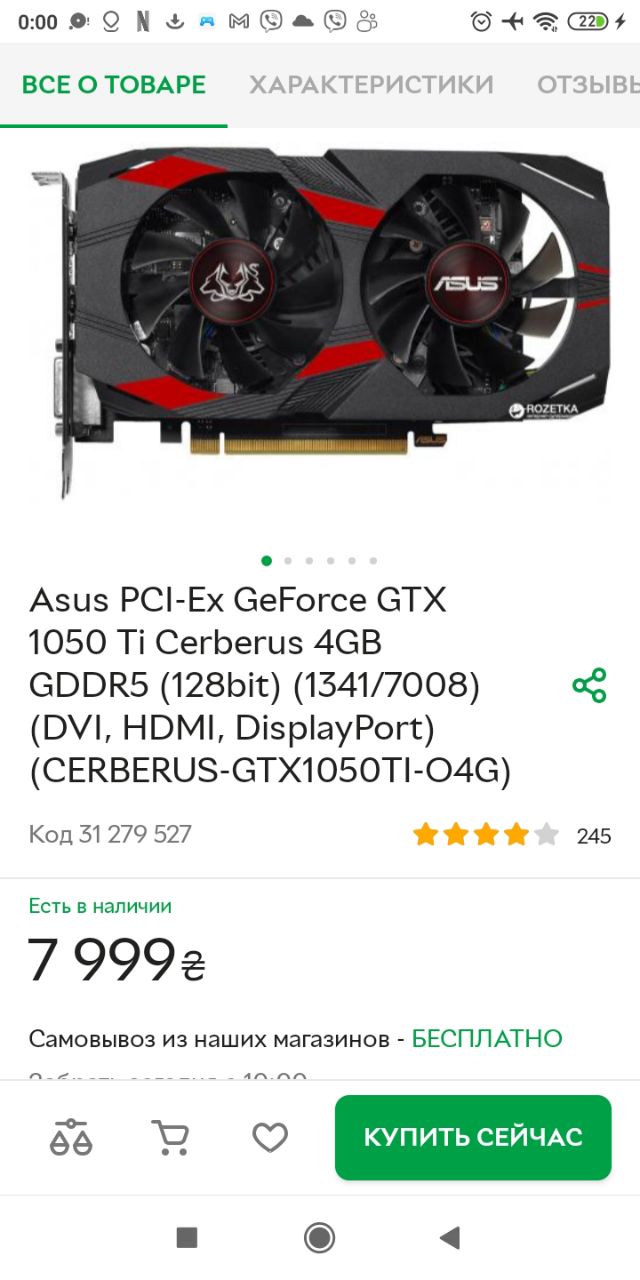Tap the Wi-Fi status bar icon
This screenshot has width=640, height=1280.
(x=545, y=22)
